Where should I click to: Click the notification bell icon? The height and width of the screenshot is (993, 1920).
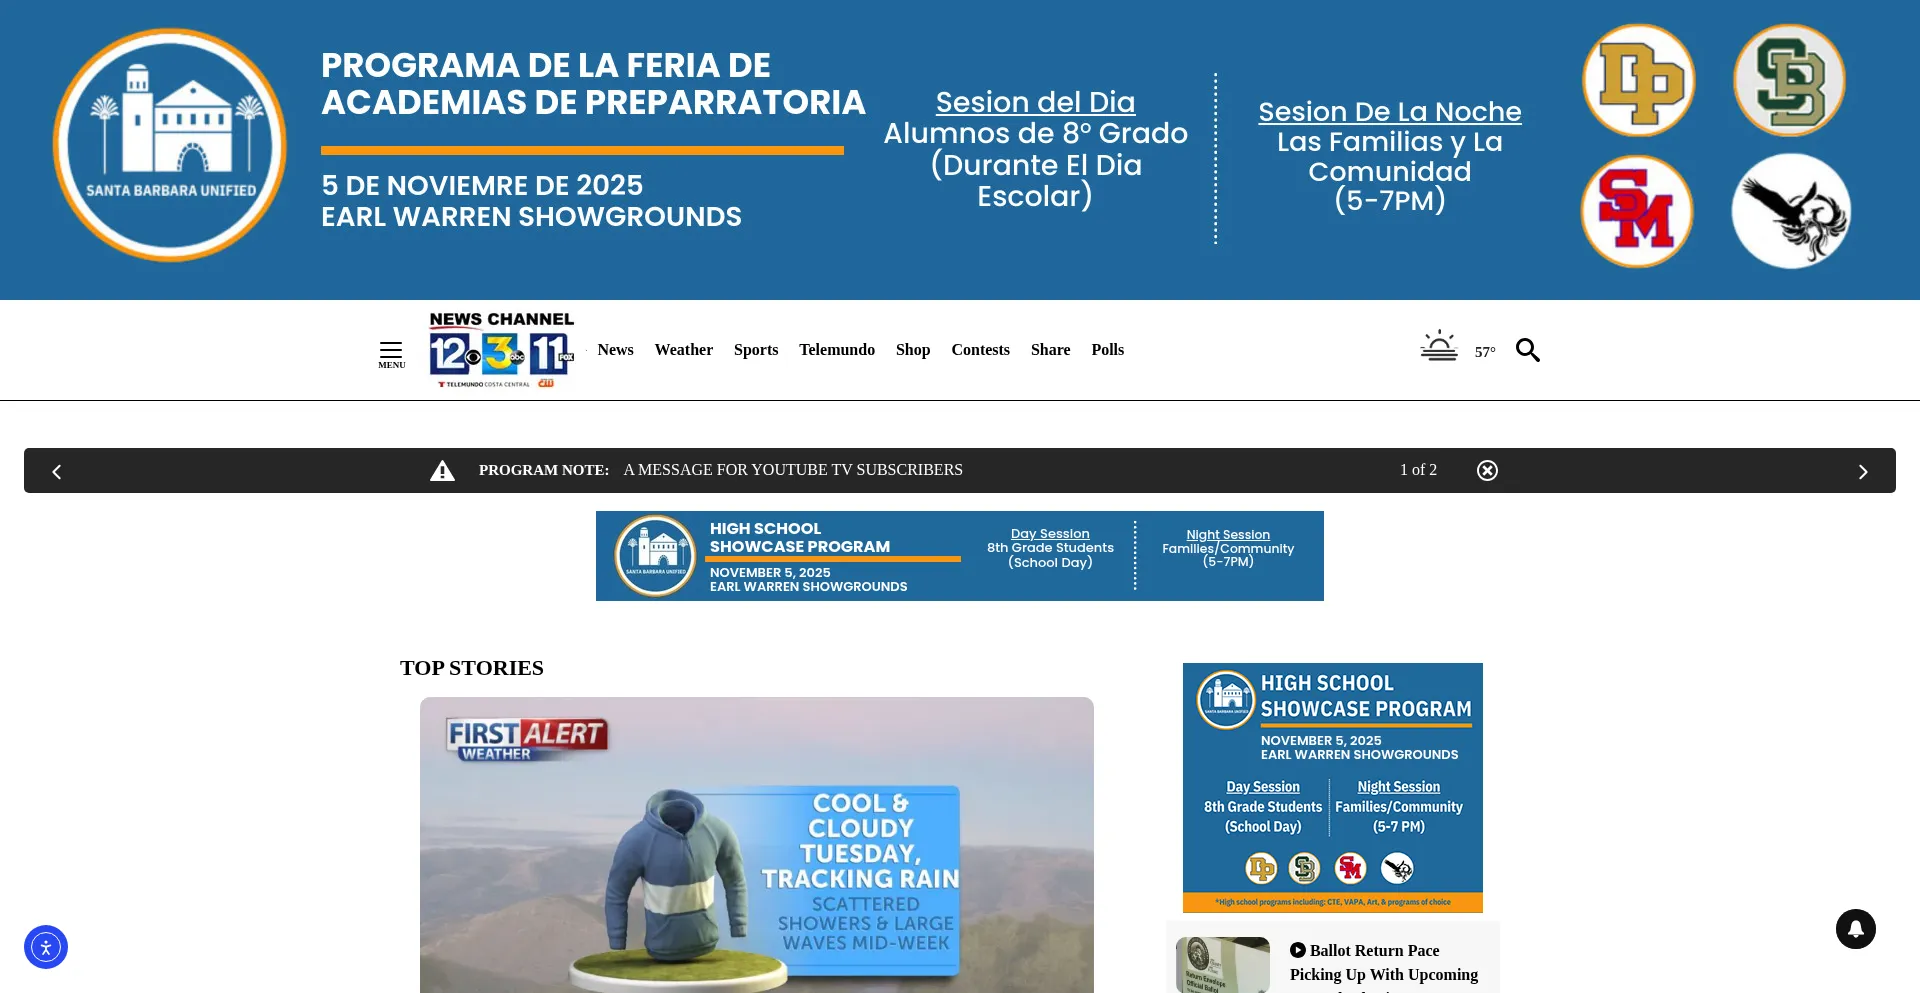1855,929
